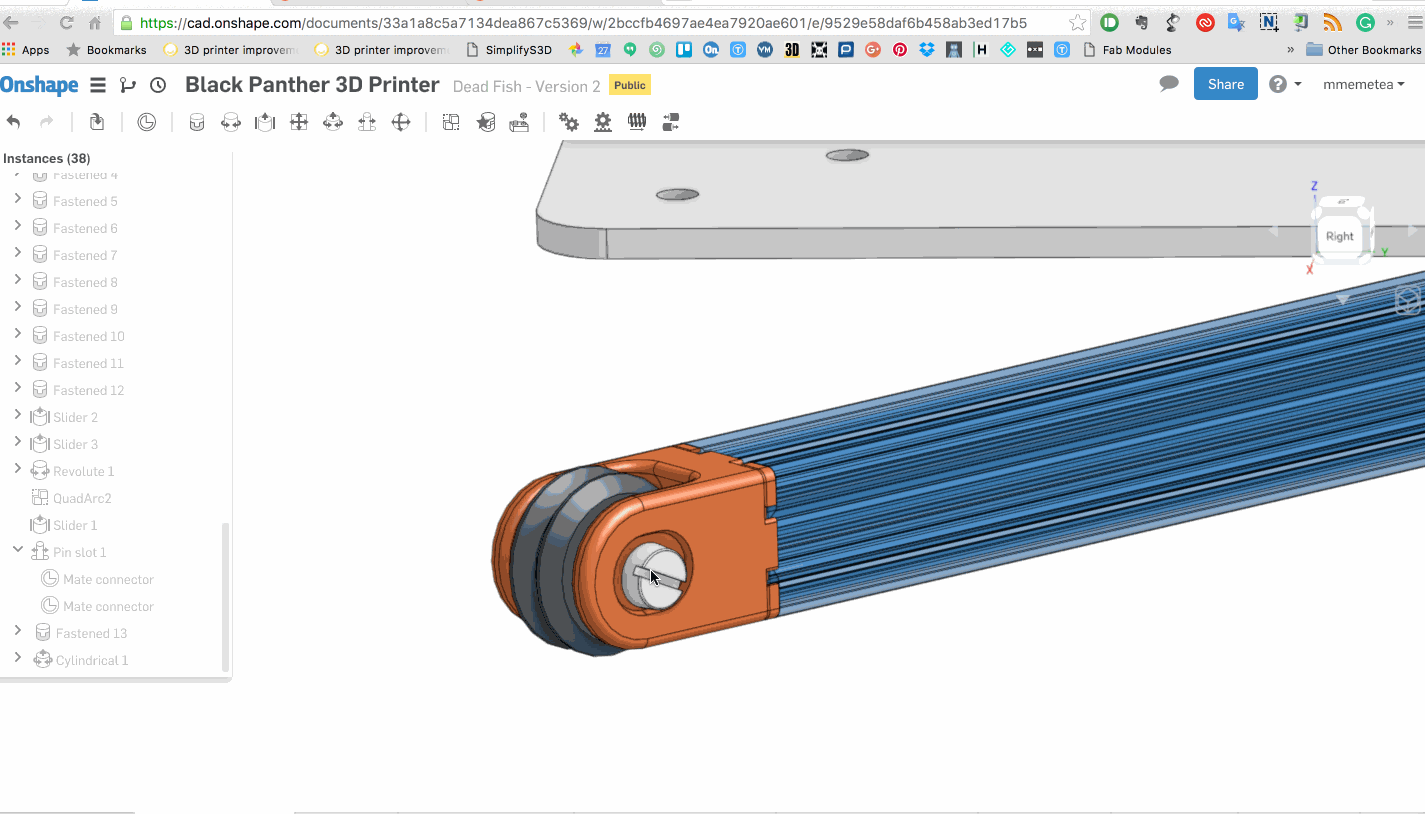
Task: Click the blue Share button
Action: tap(1225, 84)
